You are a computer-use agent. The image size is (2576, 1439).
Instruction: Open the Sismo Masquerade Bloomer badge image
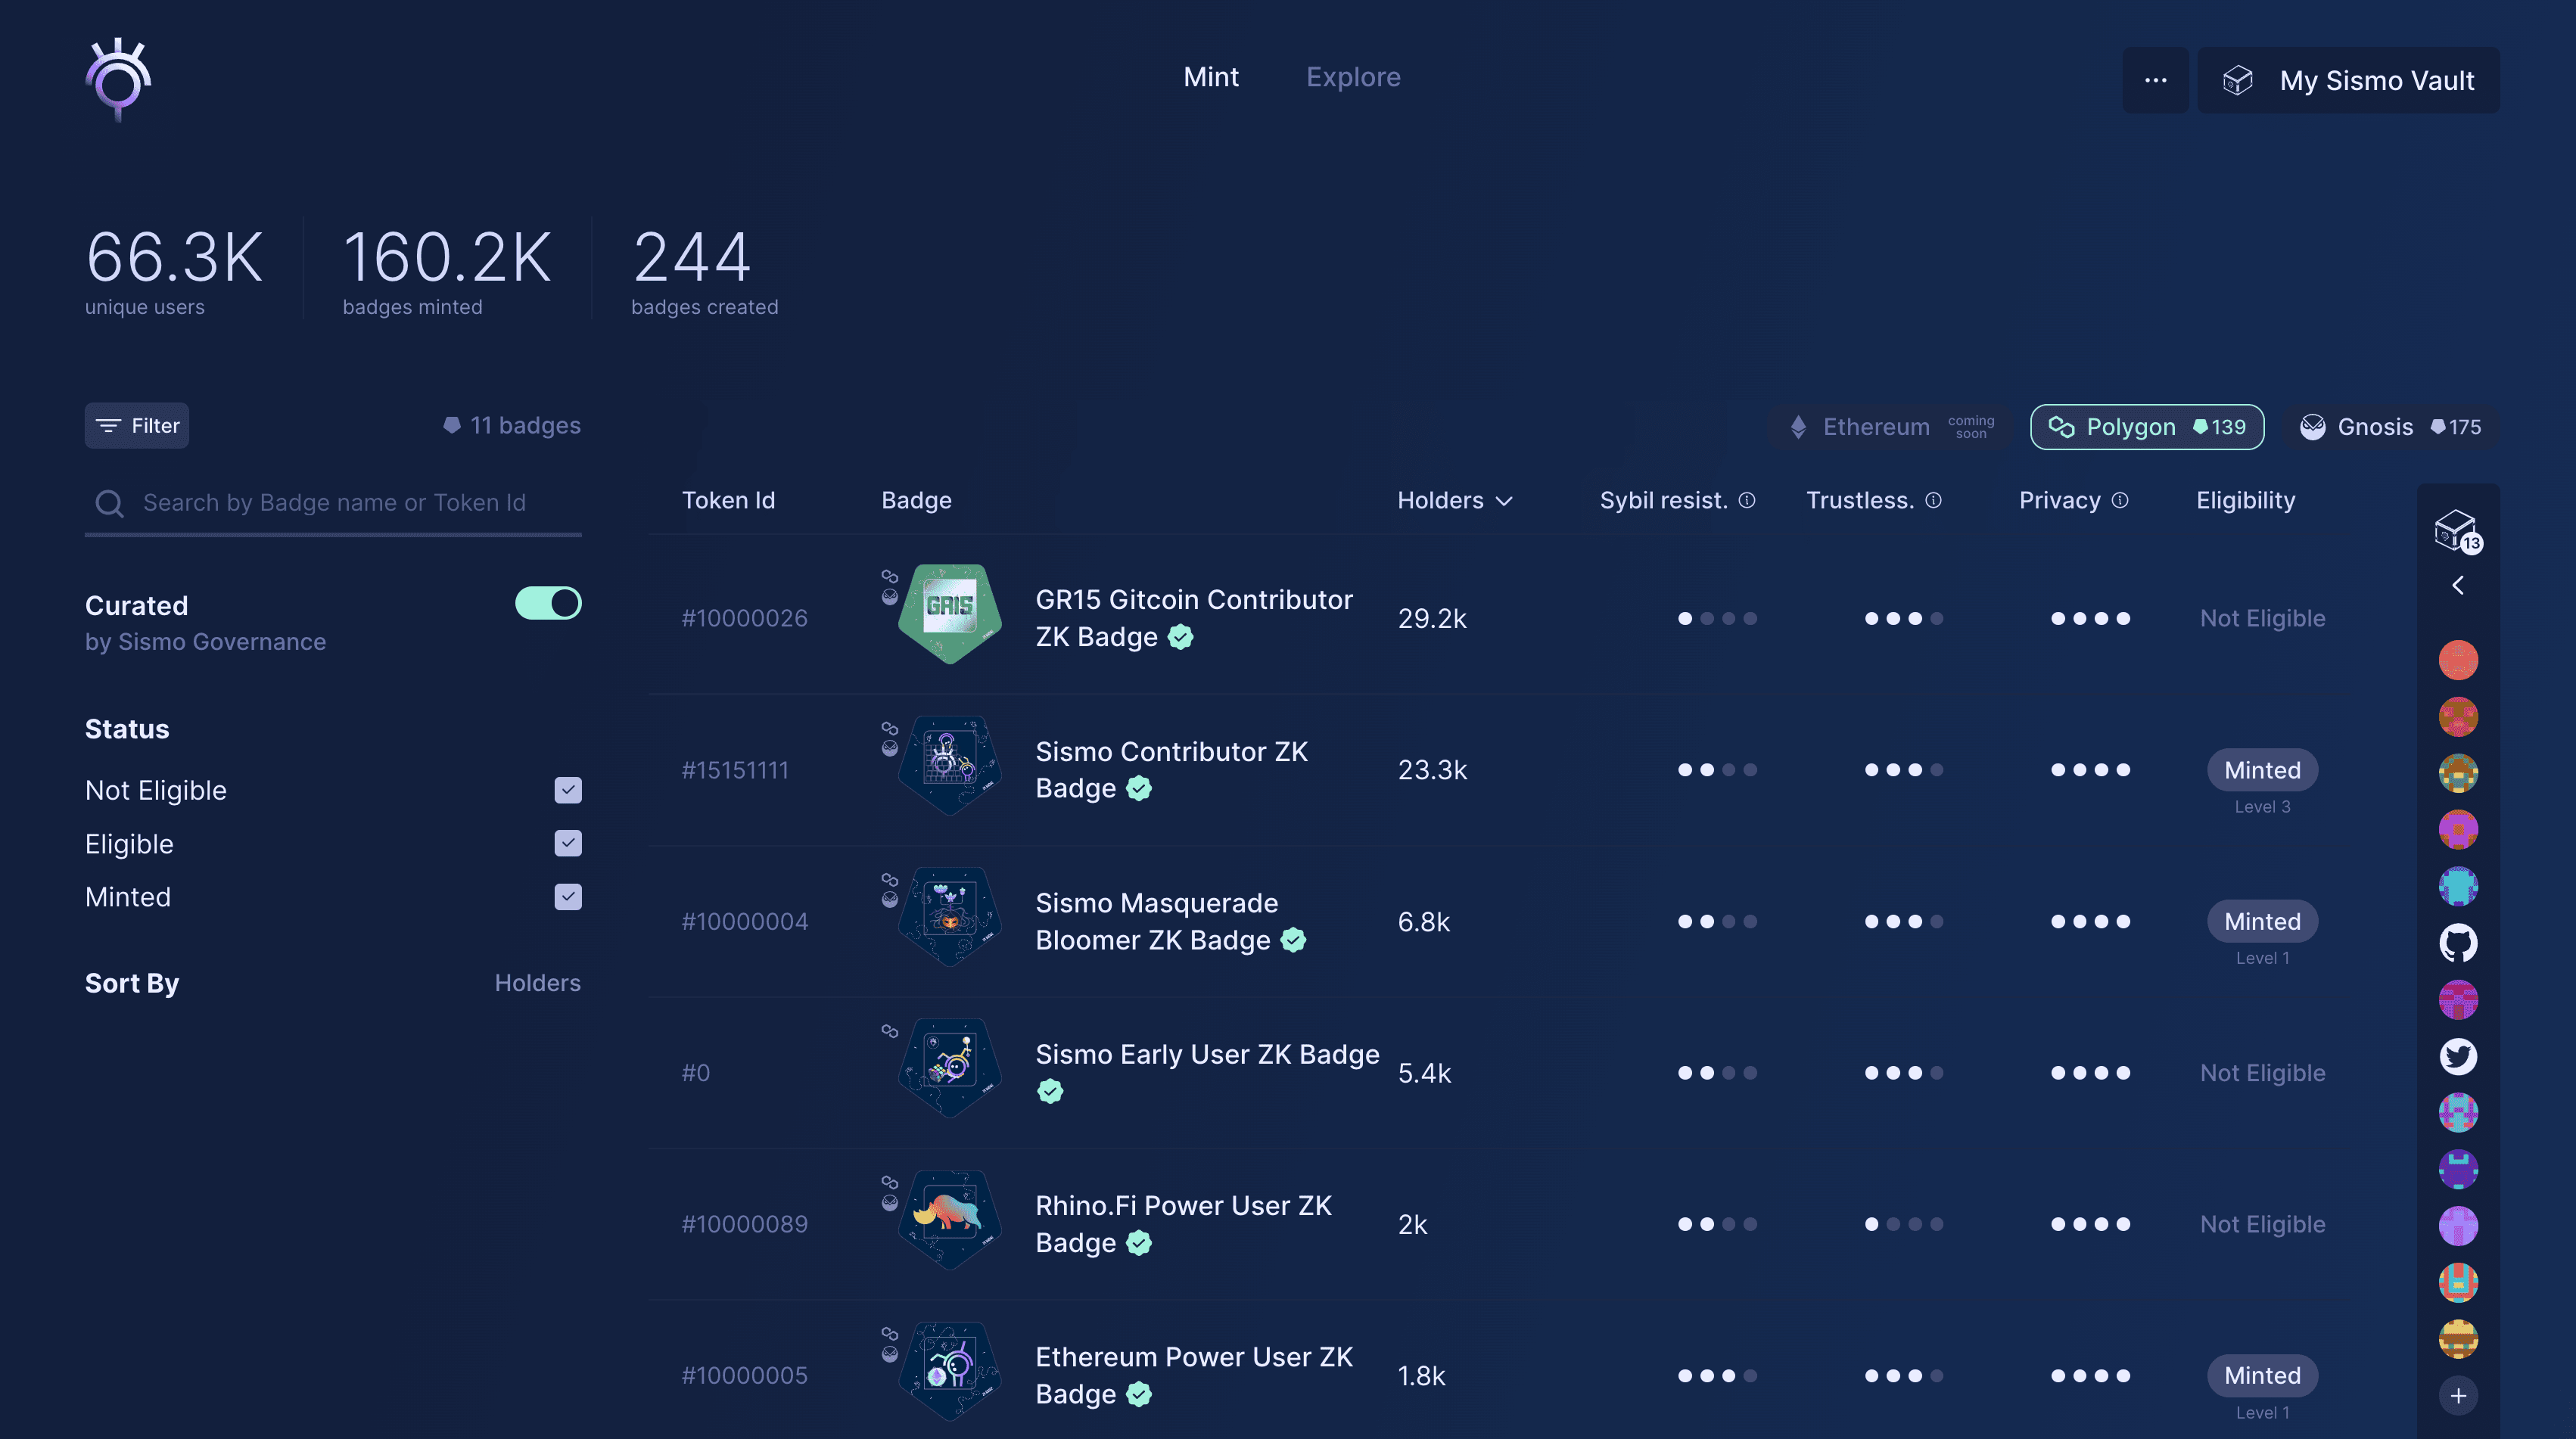[949, 917]
